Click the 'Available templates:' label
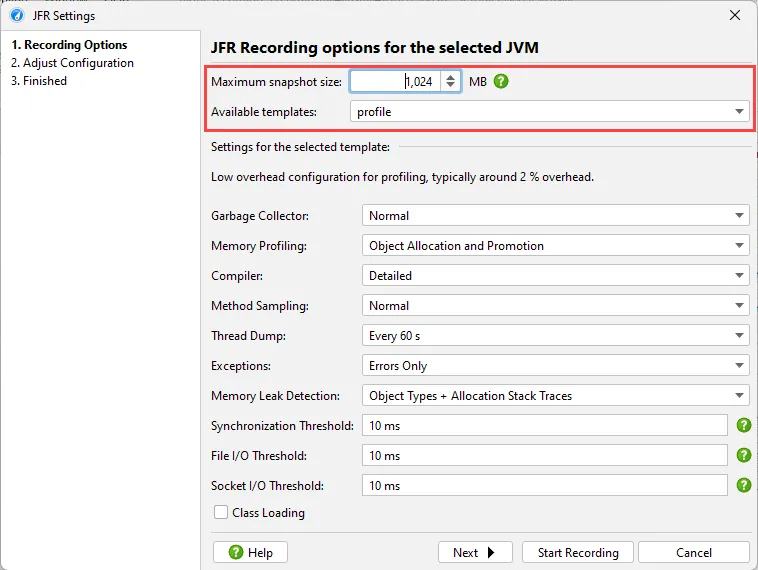 pos(264,112)
